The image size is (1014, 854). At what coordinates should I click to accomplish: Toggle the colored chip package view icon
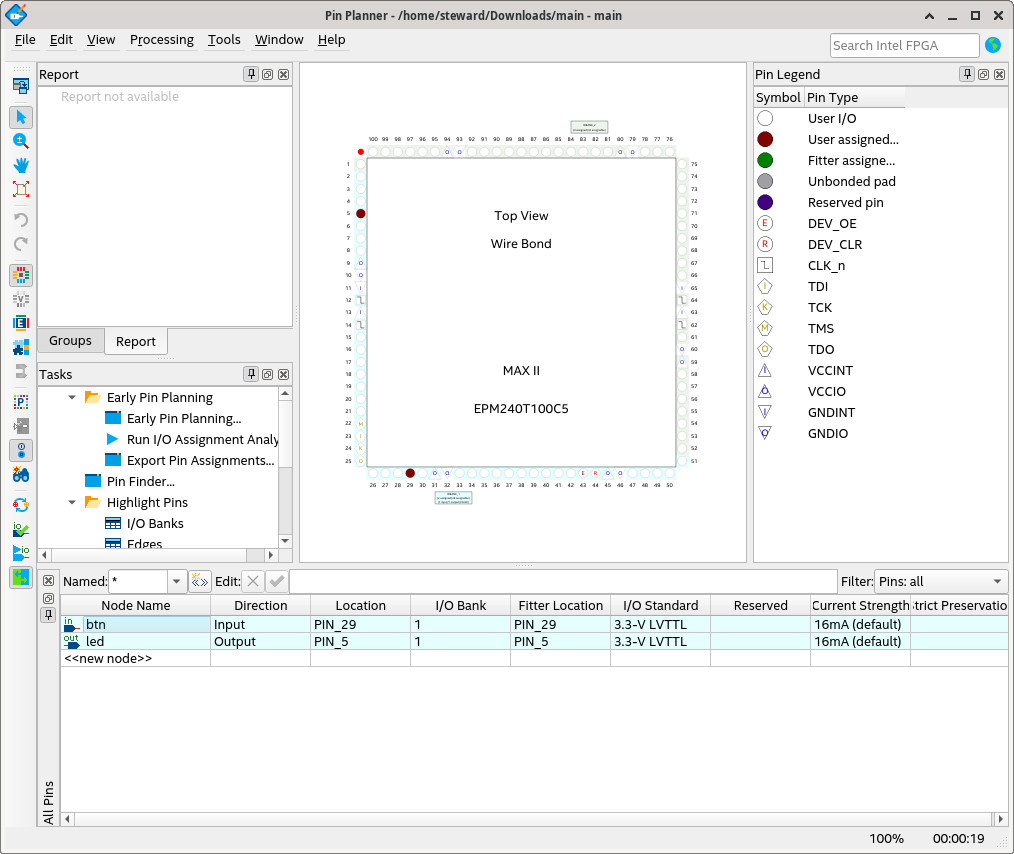click(x=21, y=275)
